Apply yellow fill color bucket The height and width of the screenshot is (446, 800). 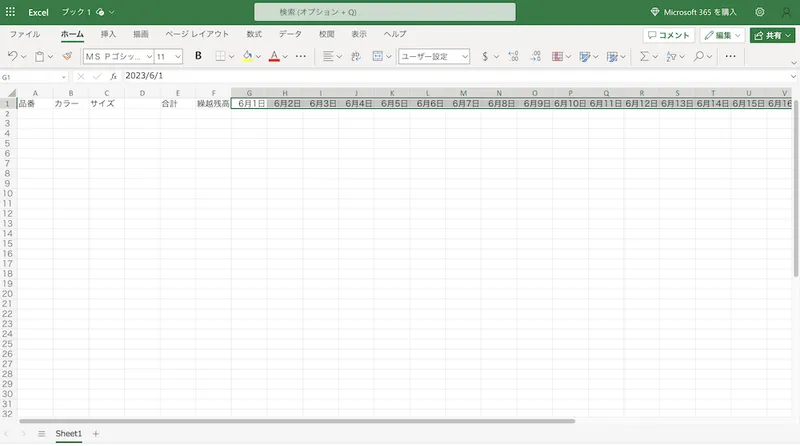coord(247,56)
